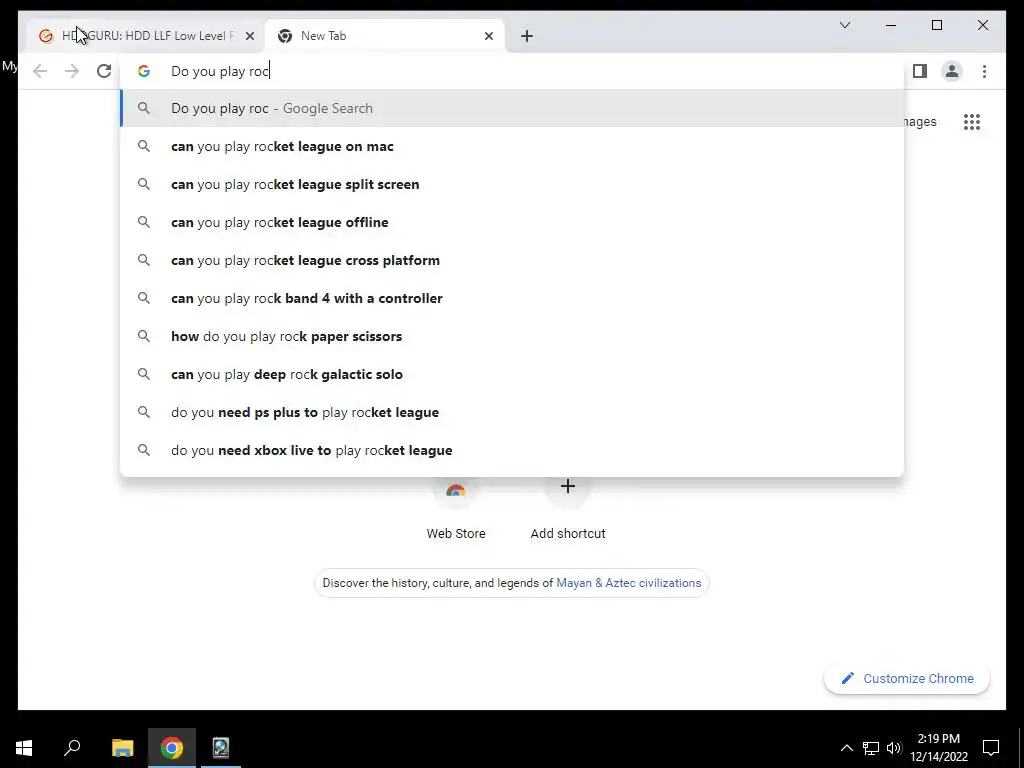Close the New Tab tab
This screenshot has height=768, width=1024.
(x=488, y=36)
